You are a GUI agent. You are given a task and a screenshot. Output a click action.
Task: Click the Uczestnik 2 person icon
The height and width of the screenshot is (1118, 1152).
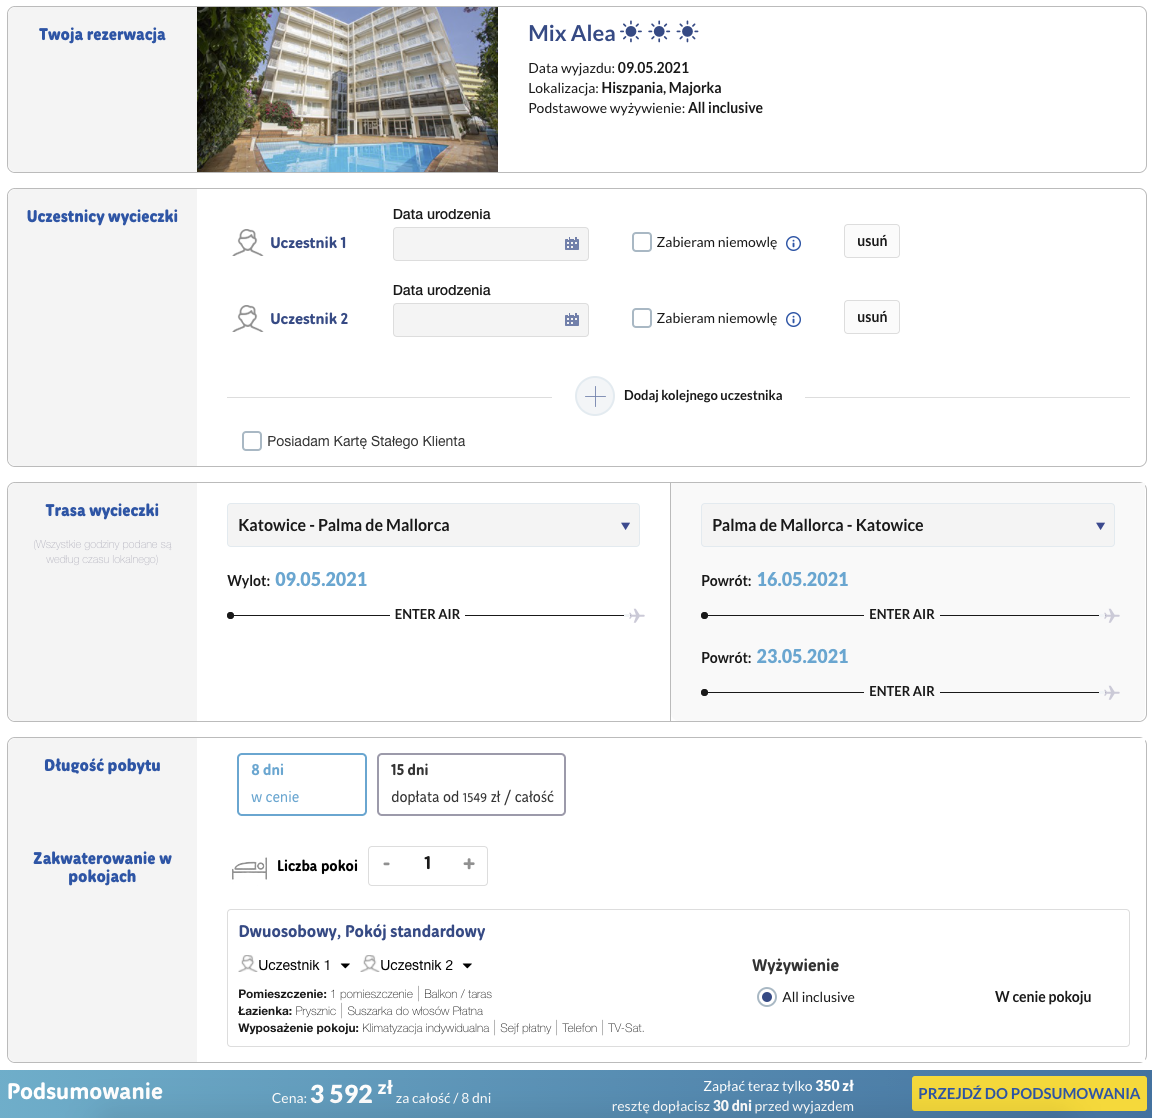click(x=247, y=319)
